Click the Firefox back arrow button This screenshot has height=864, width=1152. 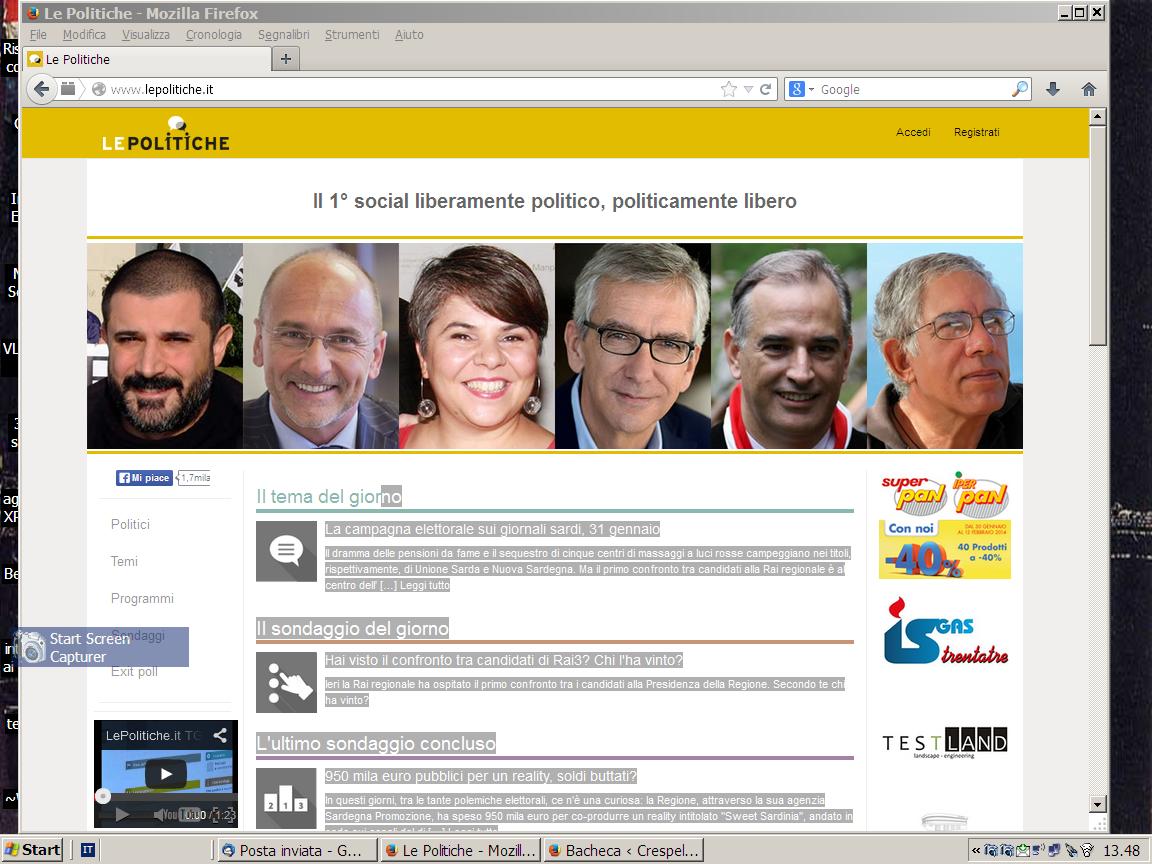[41, 89]
